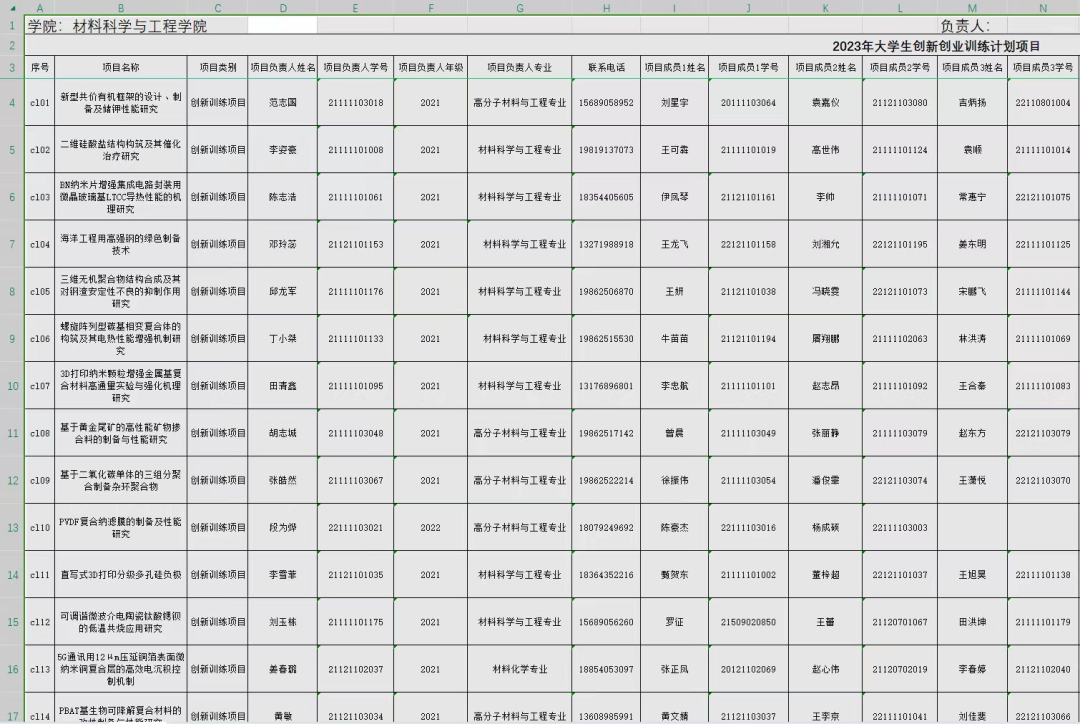The image size is (1080, 724).
Task: Select the cell containing c113
Action: point(39,670)
